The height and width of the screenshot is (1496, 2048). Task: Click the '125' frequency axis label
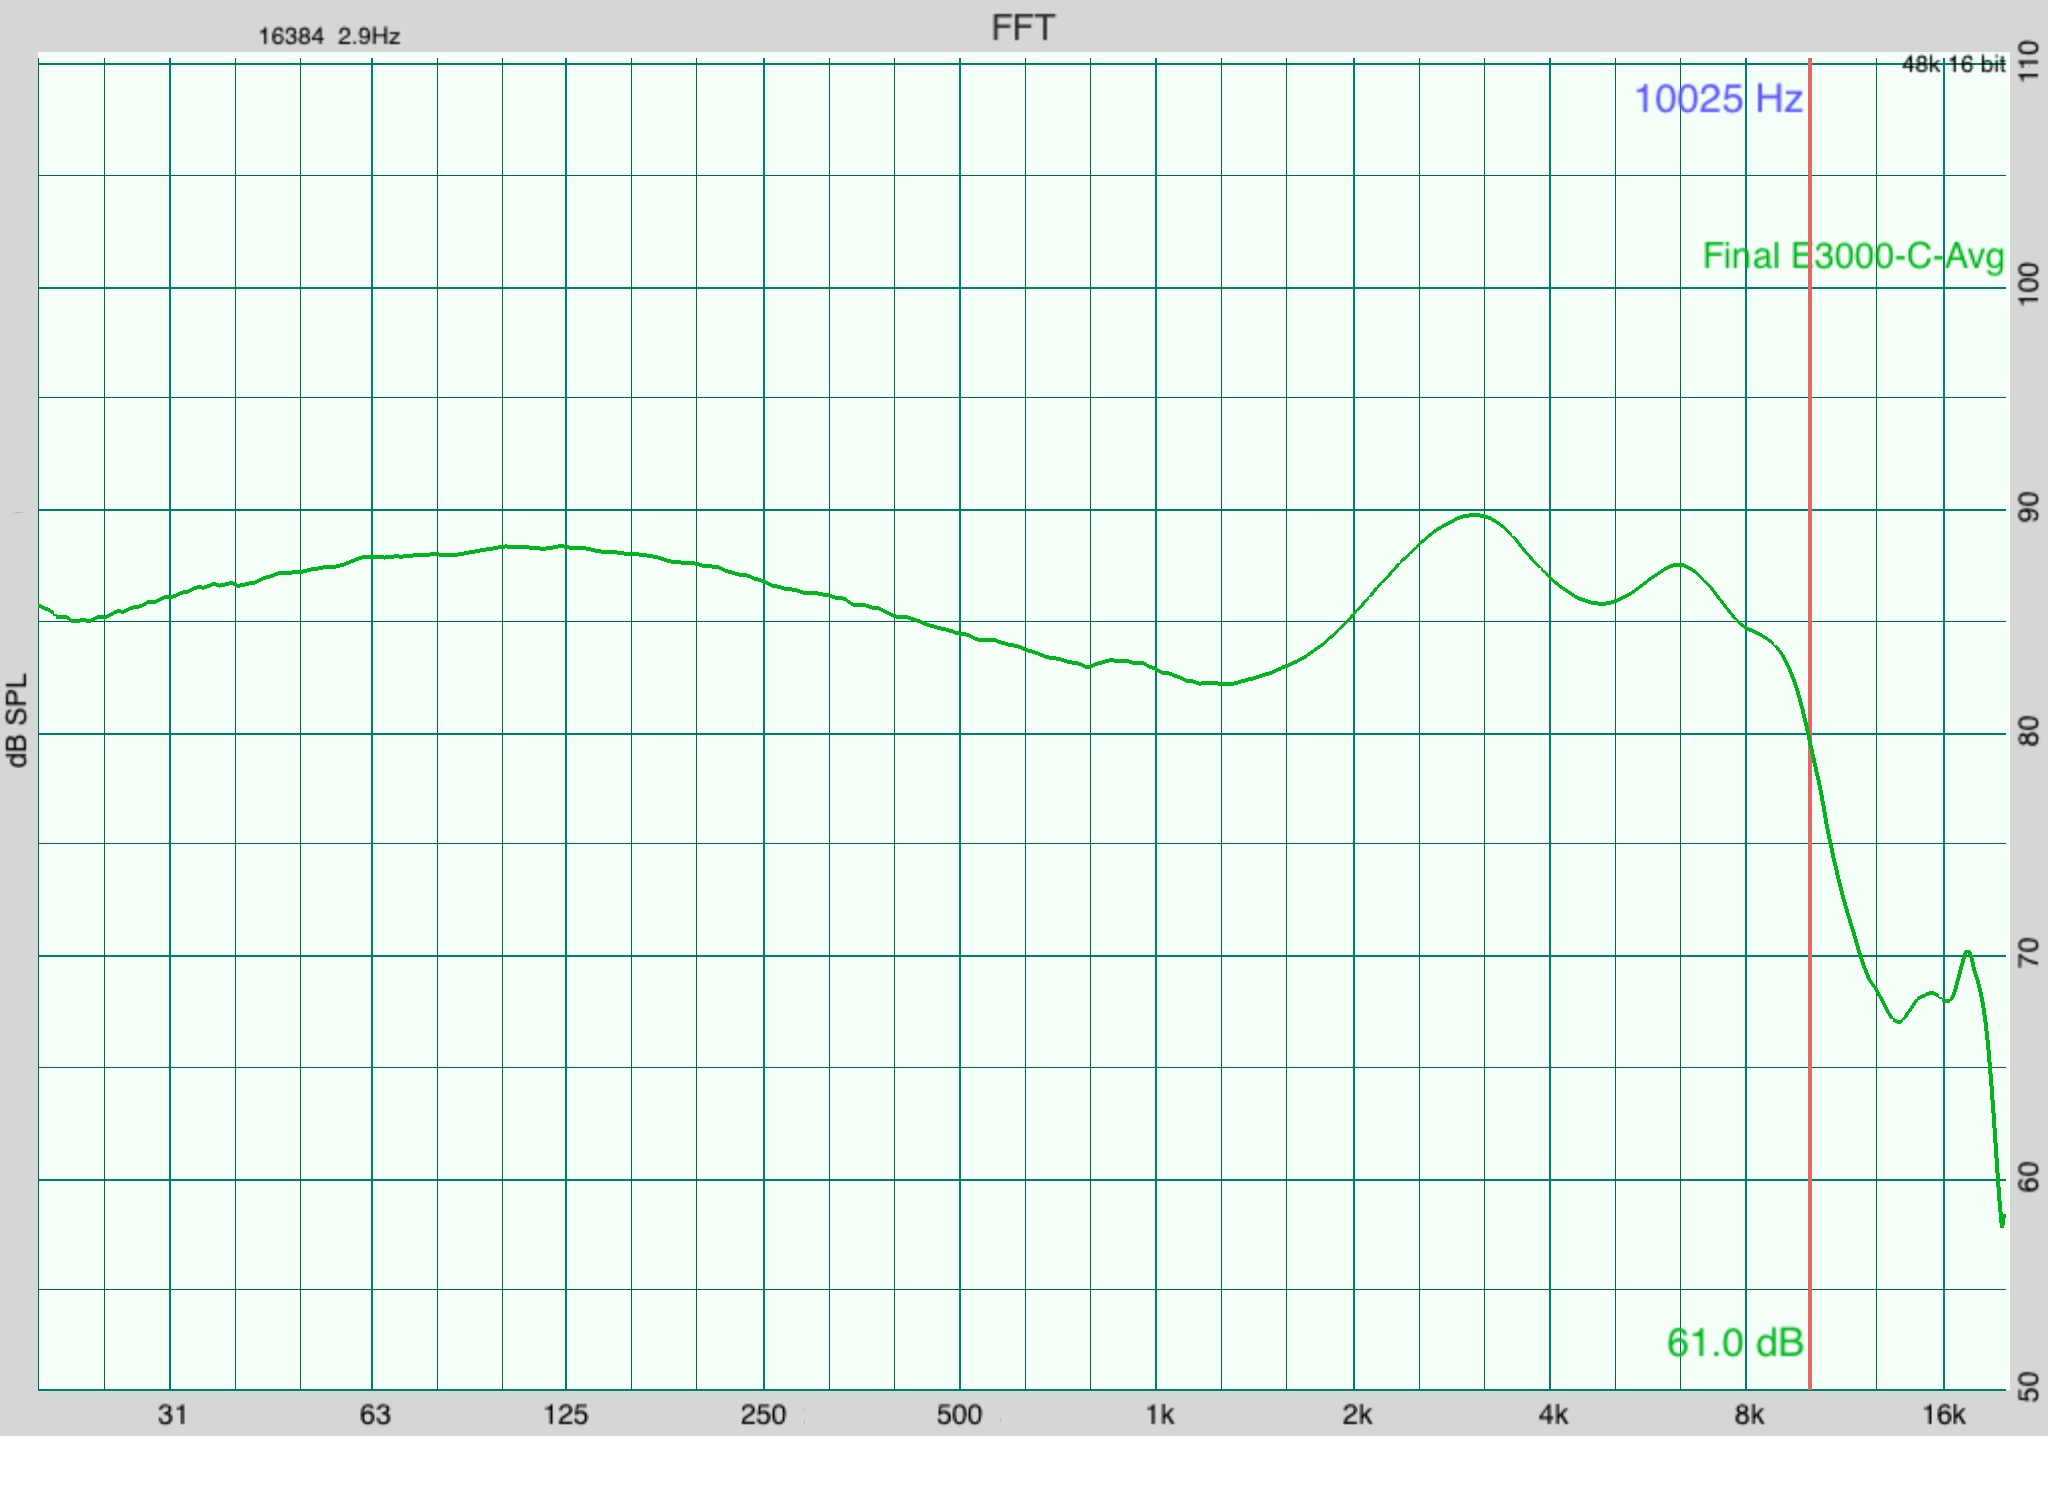(x=566, y=1415)
